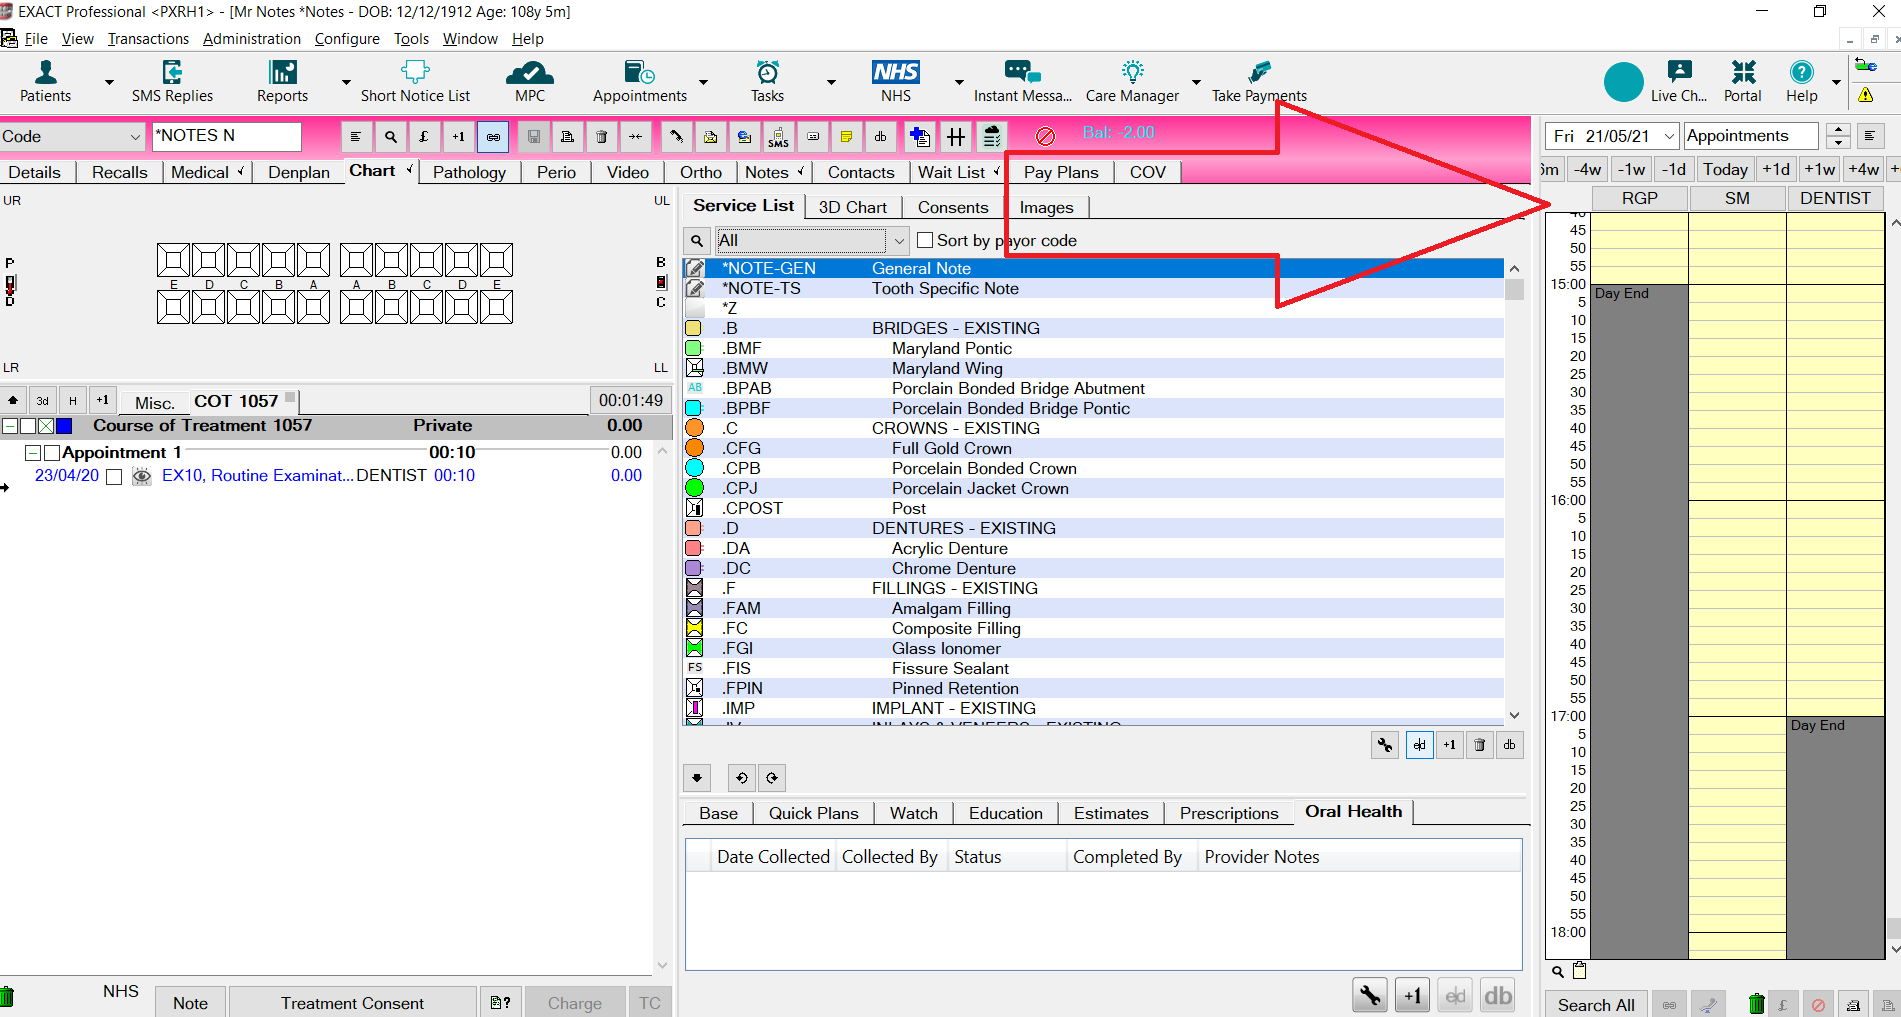1901x1017 pixels.
Task: Toggle the green crossed box on Course of Treatment row
Action: pyautogui.click(x=46, y=426)
